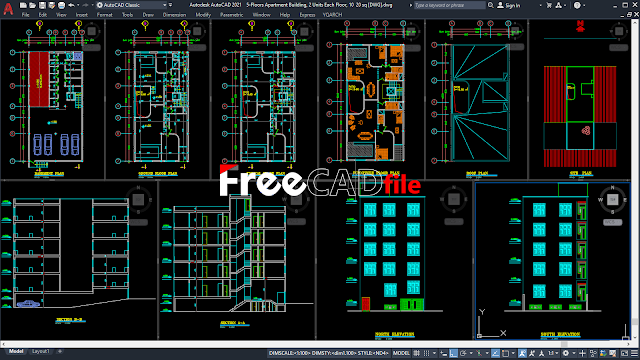Open the Quick Access Toolbar customize arrow
The image size is (640, 360).
[171, 5]
